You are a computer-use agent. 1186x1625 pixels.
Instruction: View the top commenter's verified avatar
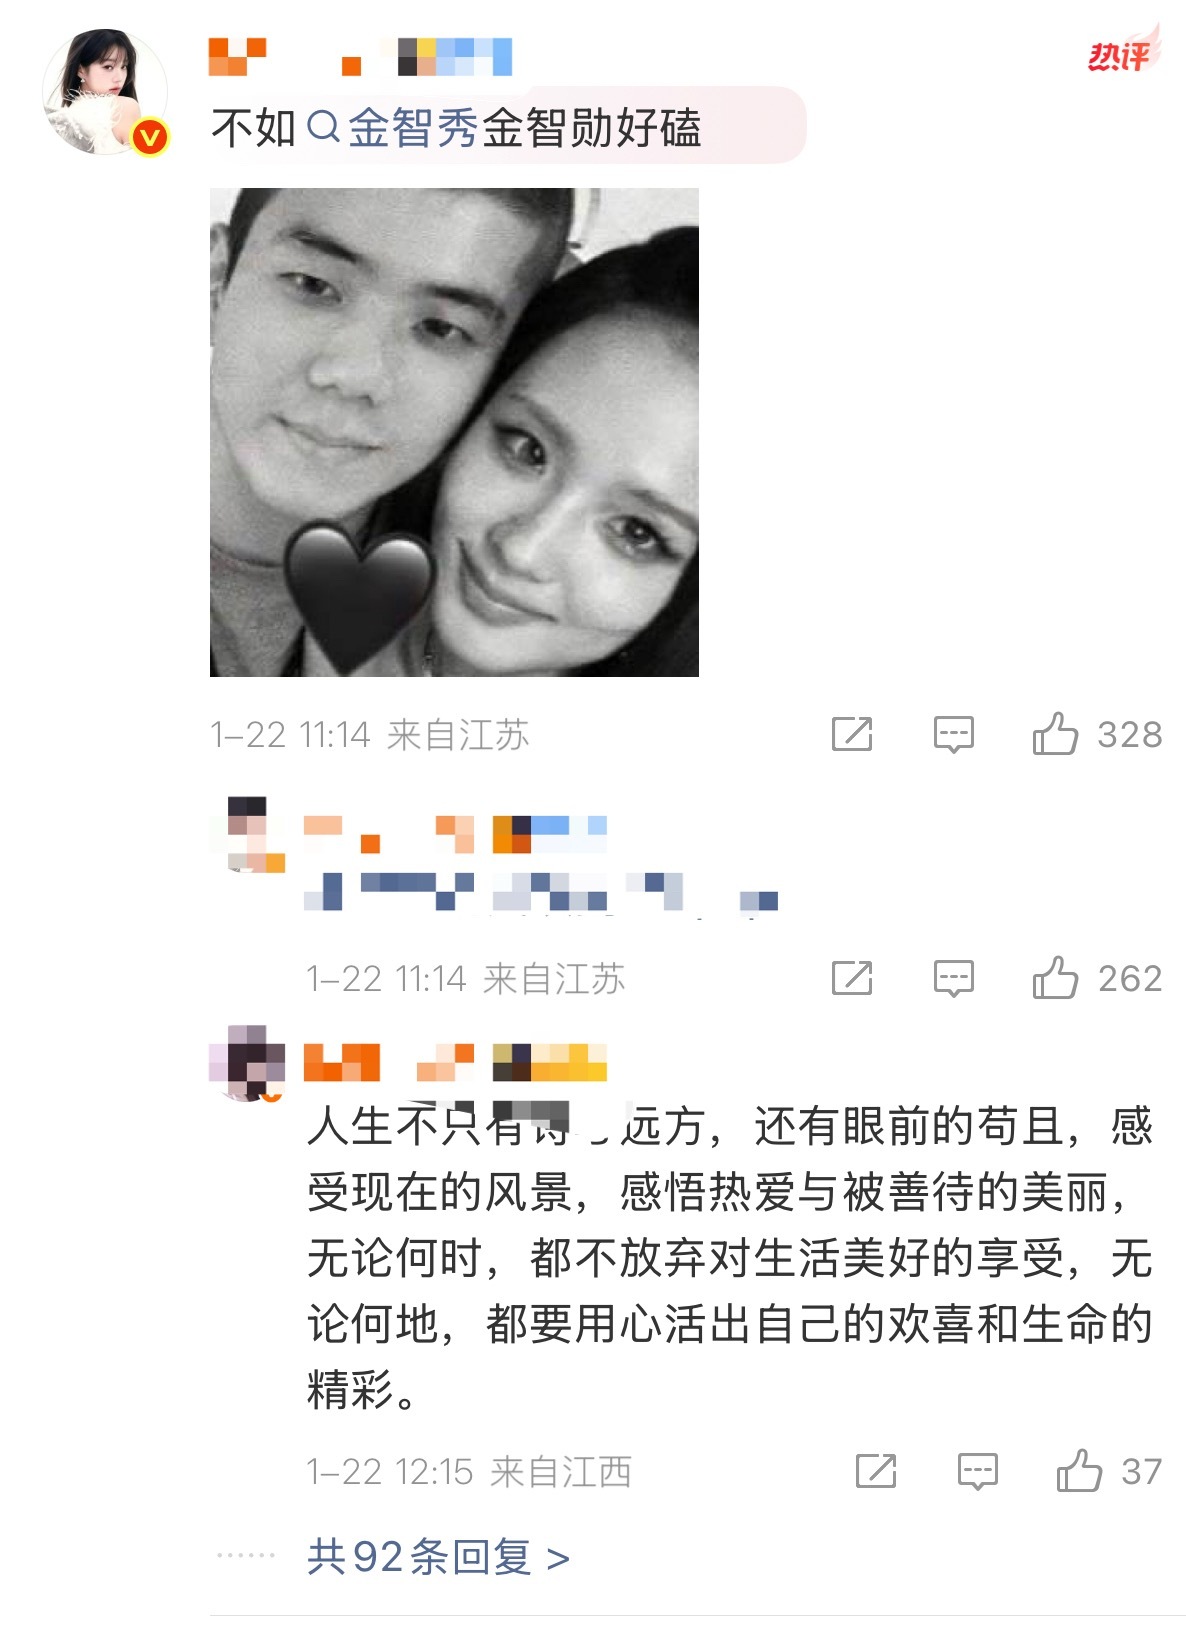coord(104,92)
